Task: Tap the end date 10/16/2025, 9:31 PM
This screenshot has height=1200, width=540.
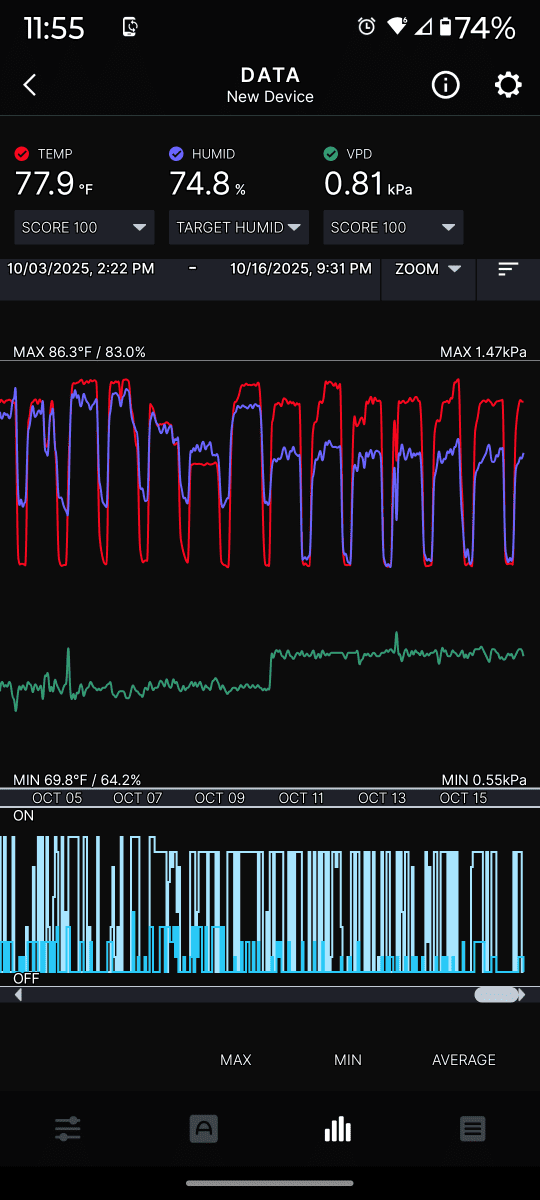Action: tap(301, 268)
